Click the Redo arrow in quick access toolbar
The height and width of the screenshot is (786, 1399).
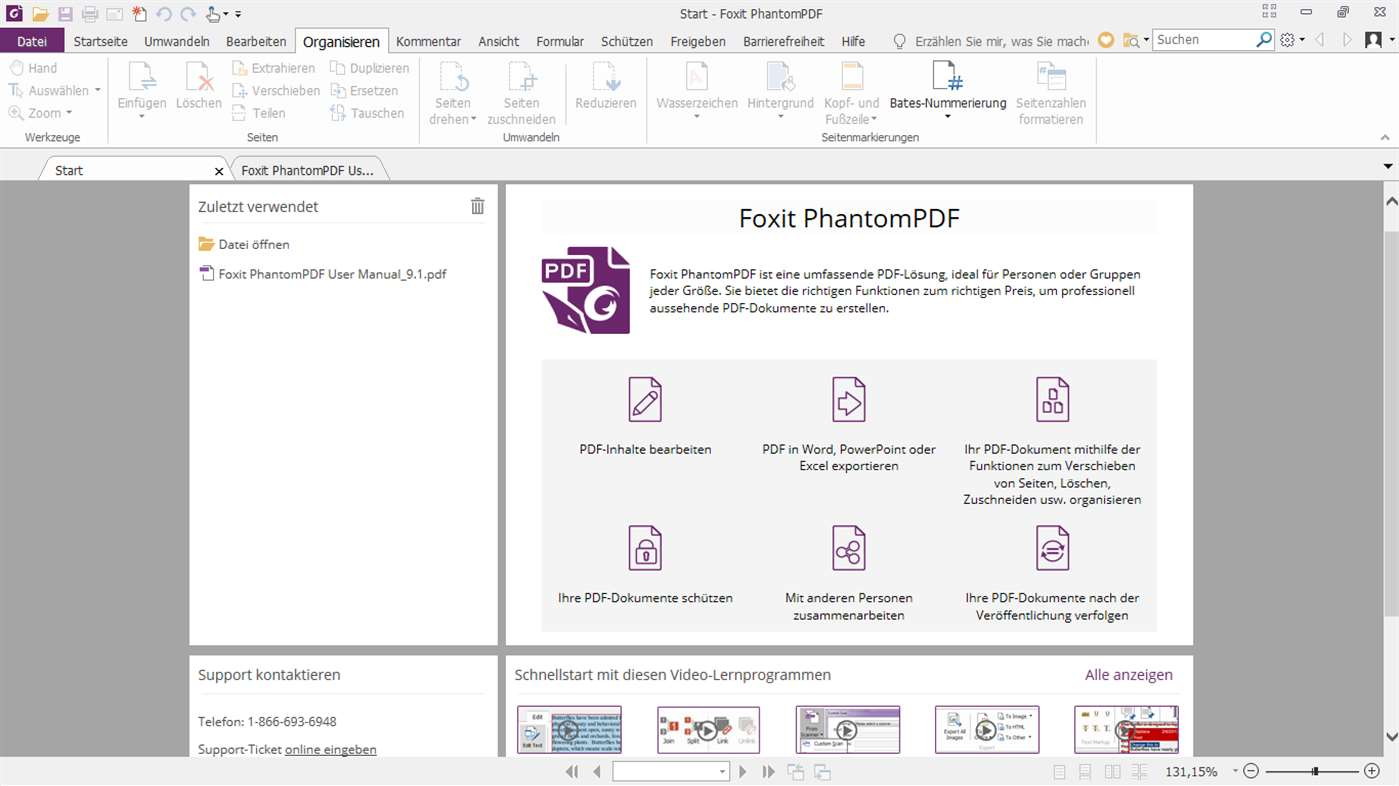[188, 14]
